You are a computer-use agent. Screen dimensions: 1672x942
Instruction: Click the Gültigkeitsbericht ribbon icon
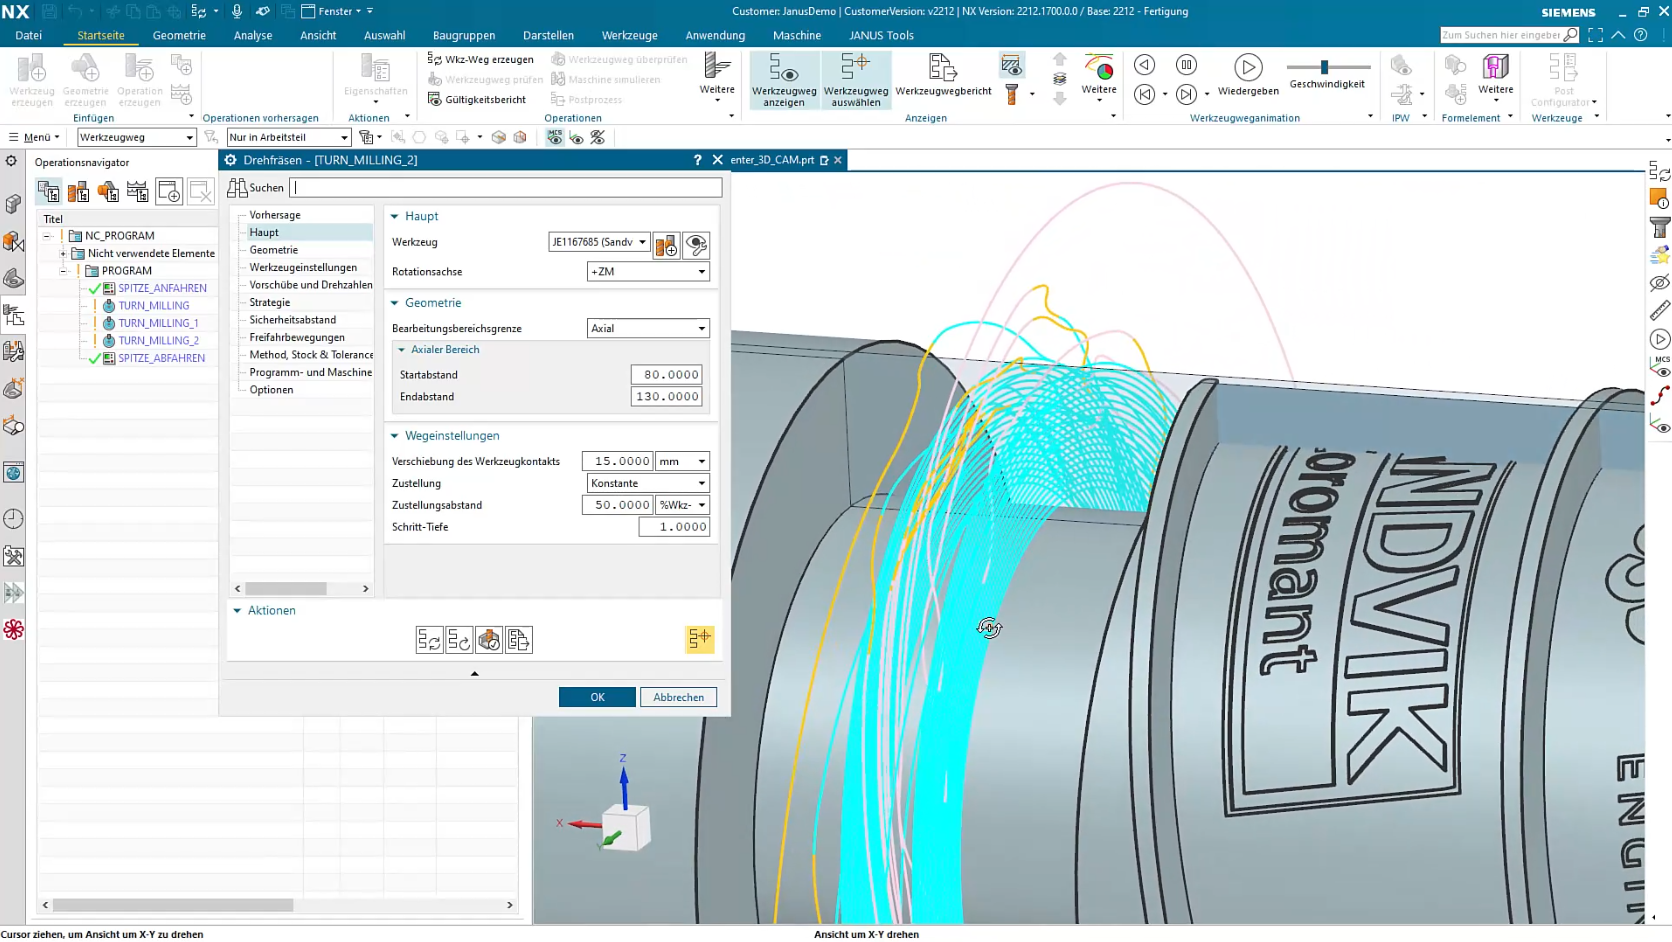[477, 99]
